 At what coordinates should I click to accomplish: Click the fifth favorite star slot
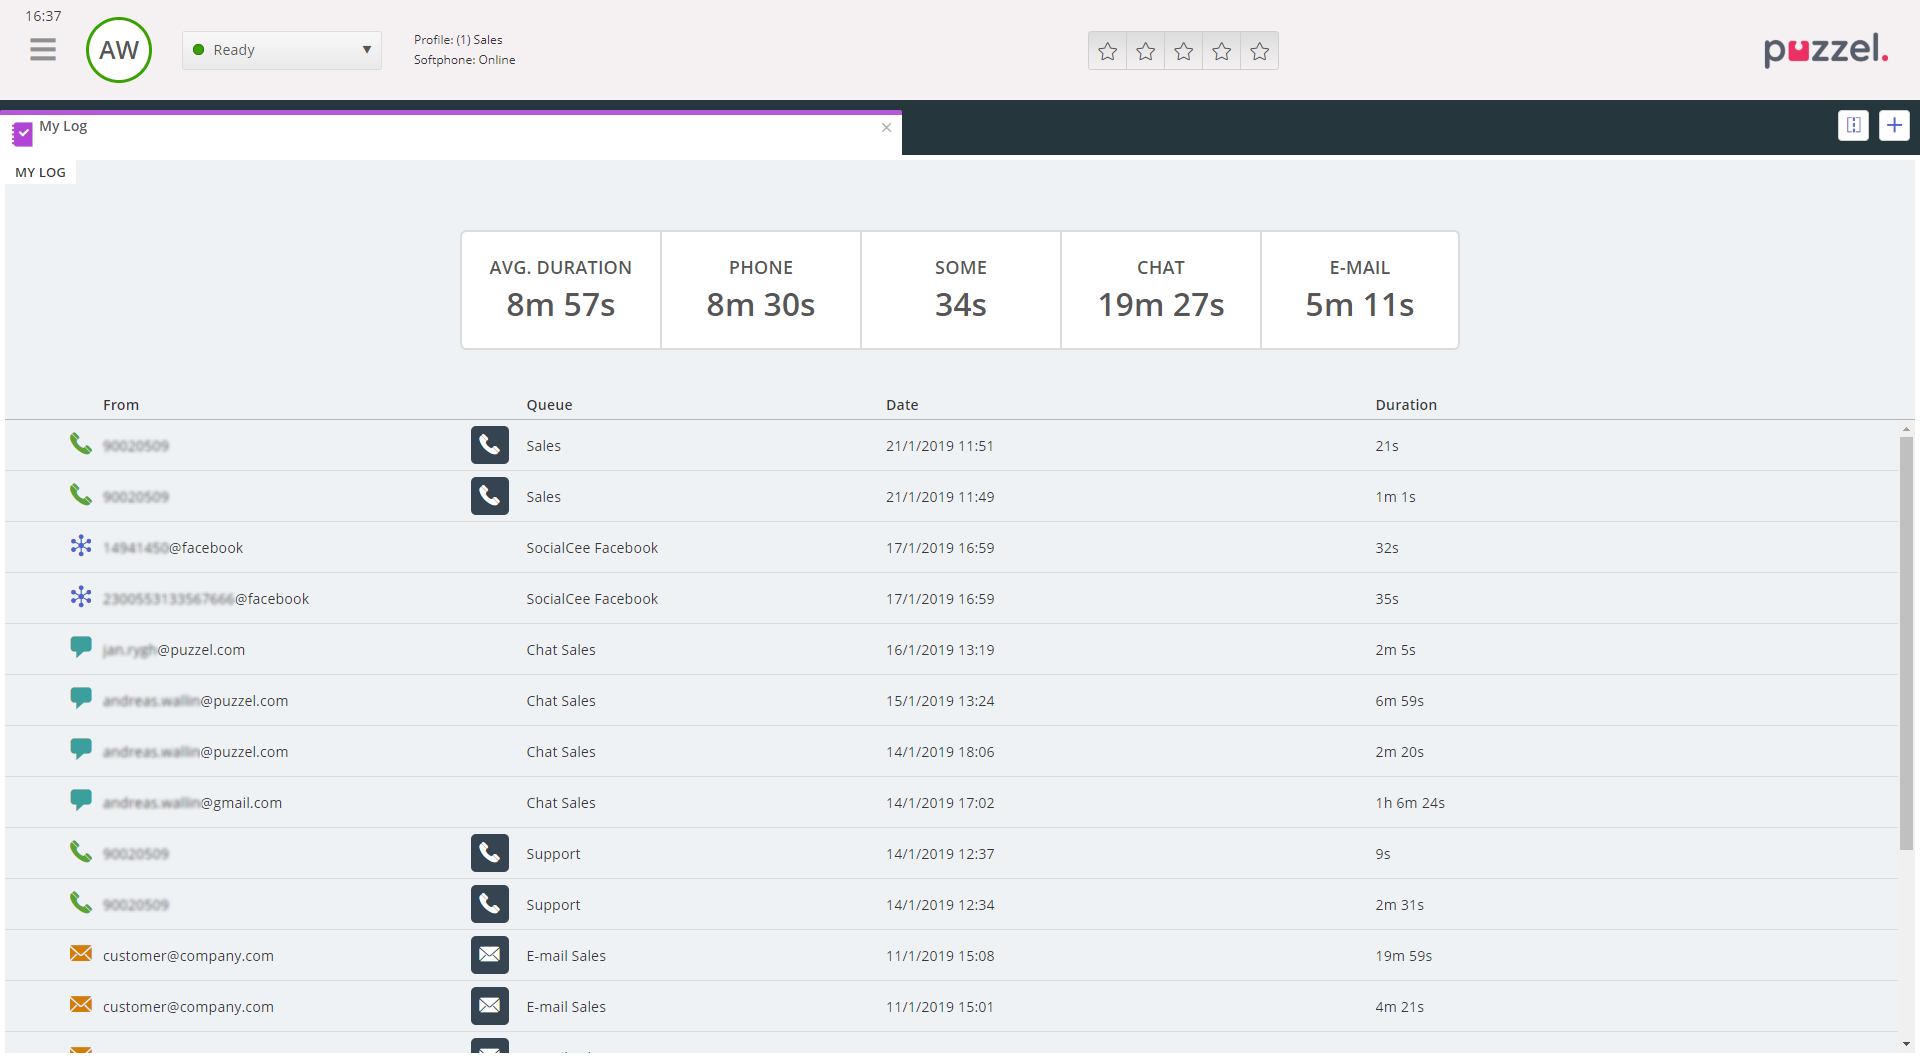pyautogui.click(x=1259, y=51)
